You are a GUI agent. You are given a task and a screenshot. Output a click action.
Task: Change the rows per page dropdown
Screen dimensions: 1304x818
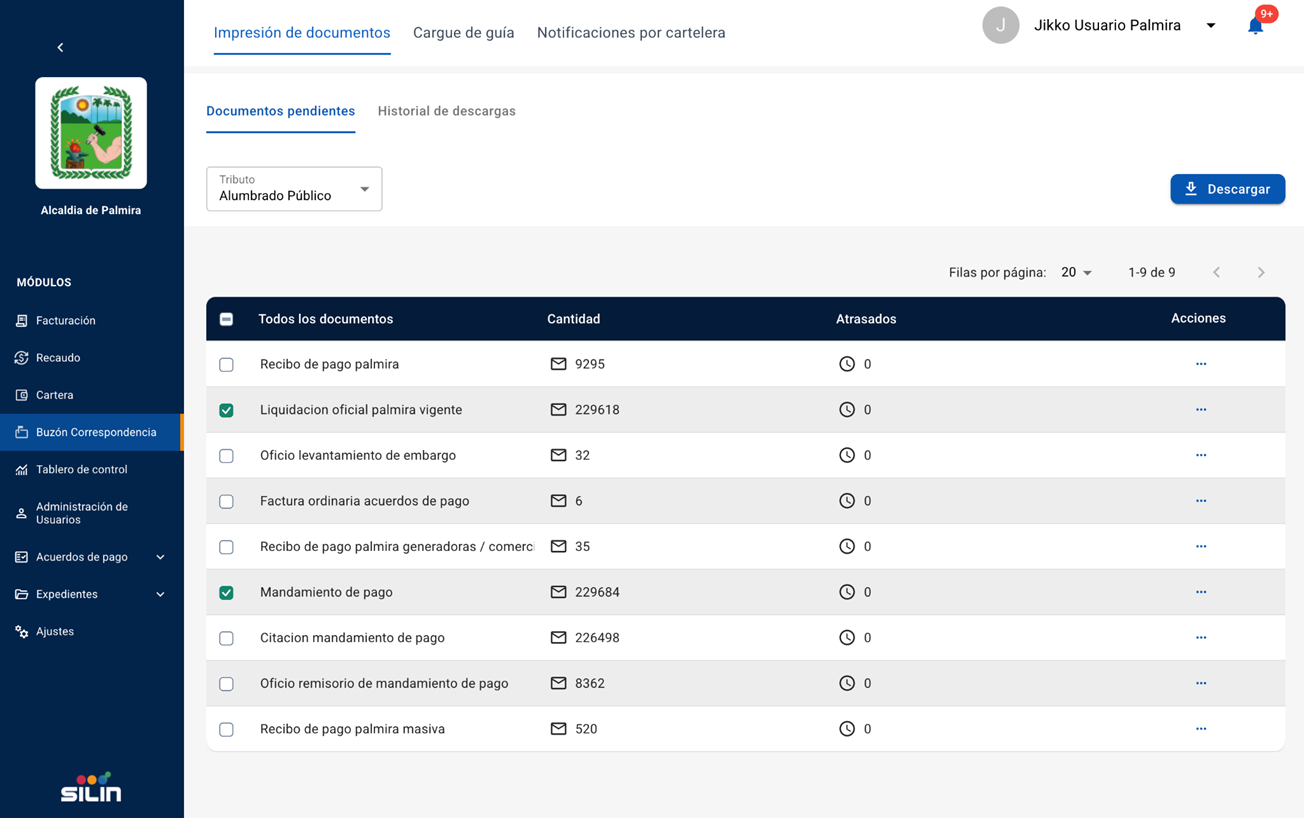[x=1076, y=273]
